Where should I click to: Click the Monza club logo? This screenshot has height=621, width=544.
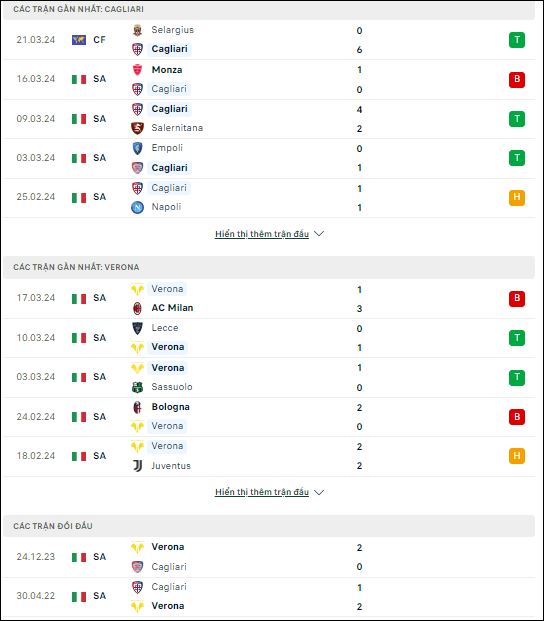[137, 70]
